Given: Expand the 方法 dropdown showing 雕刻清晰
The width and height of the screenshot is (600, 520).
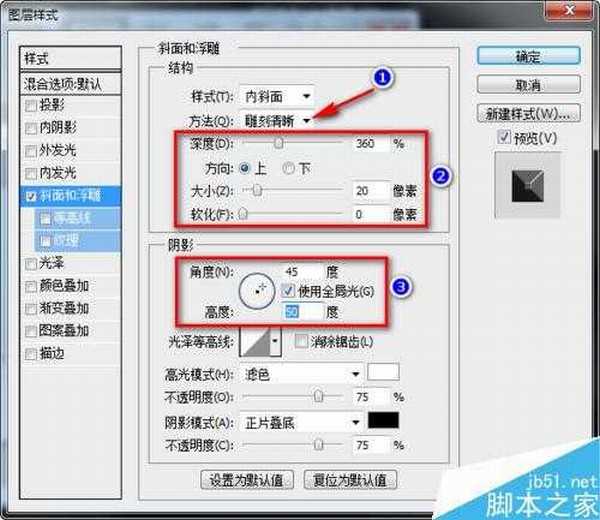Looking at the screenshot, I should [278, 120].
